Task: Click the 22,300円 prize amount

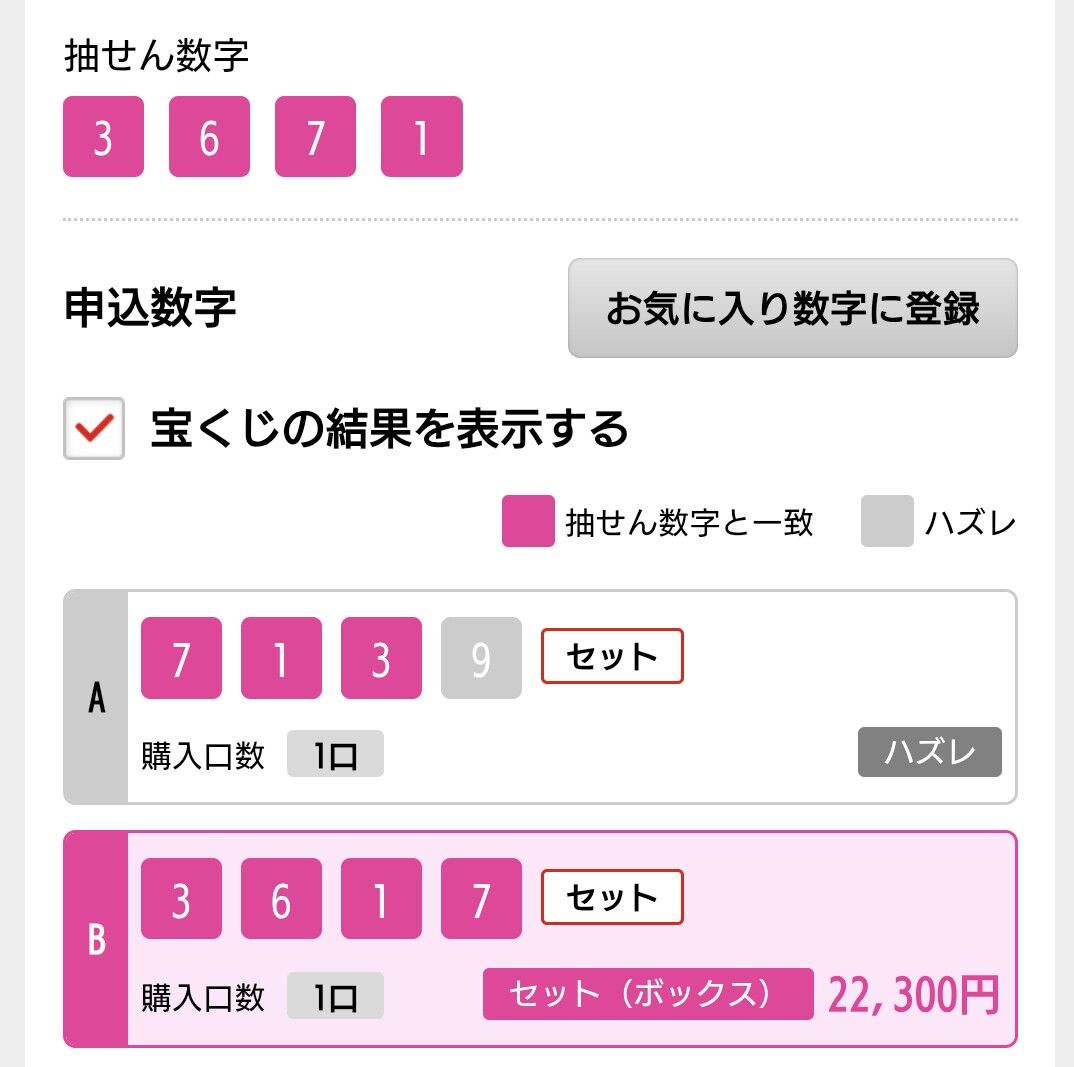Action: point(914,994)
